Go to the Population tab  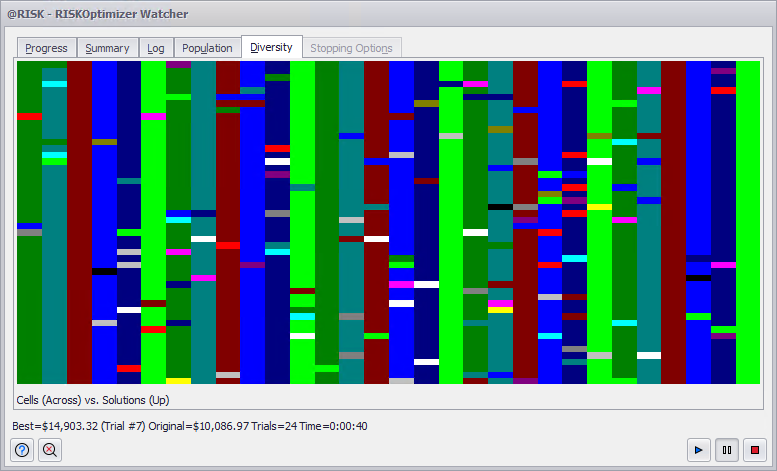pyautogui.click(x=207, y=48)
